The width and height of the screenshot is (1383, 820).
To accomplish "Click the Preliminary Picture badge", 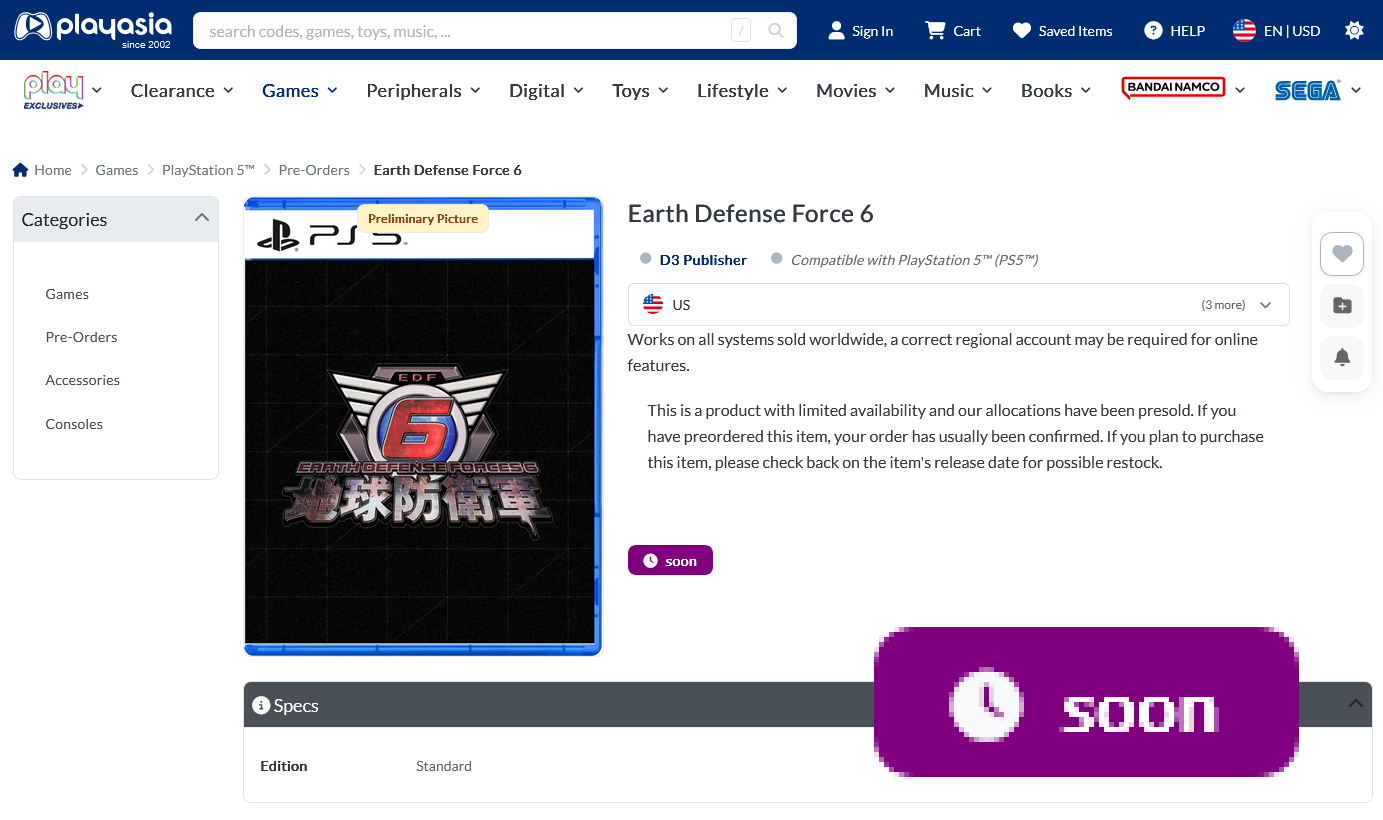I will [423, 218].
